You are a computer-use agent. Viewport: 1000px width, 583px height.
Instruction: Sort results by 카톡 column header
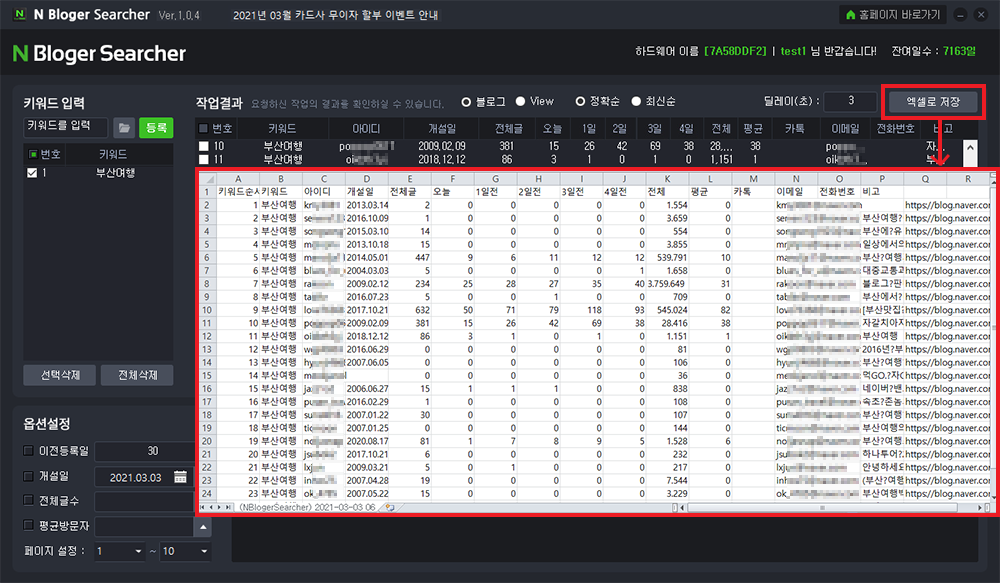pyautogui.click(x=795, y=129)
